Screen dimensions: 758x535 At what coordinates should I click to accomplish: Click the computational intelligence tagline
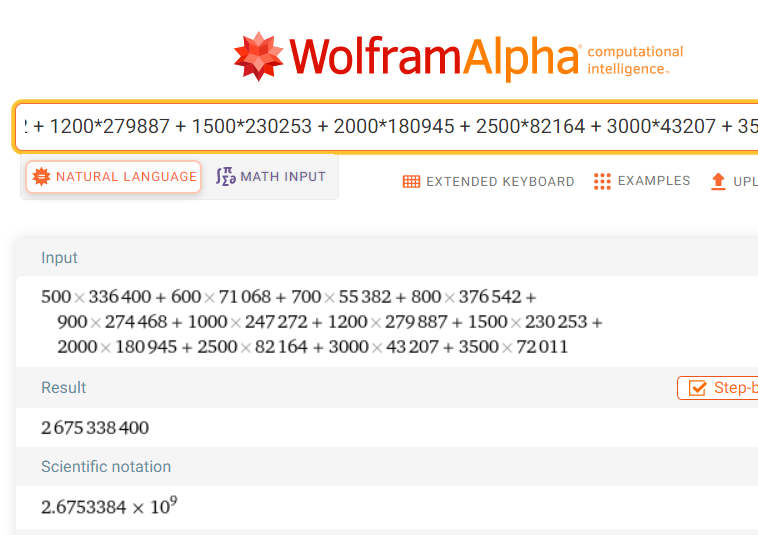(635, 60)
